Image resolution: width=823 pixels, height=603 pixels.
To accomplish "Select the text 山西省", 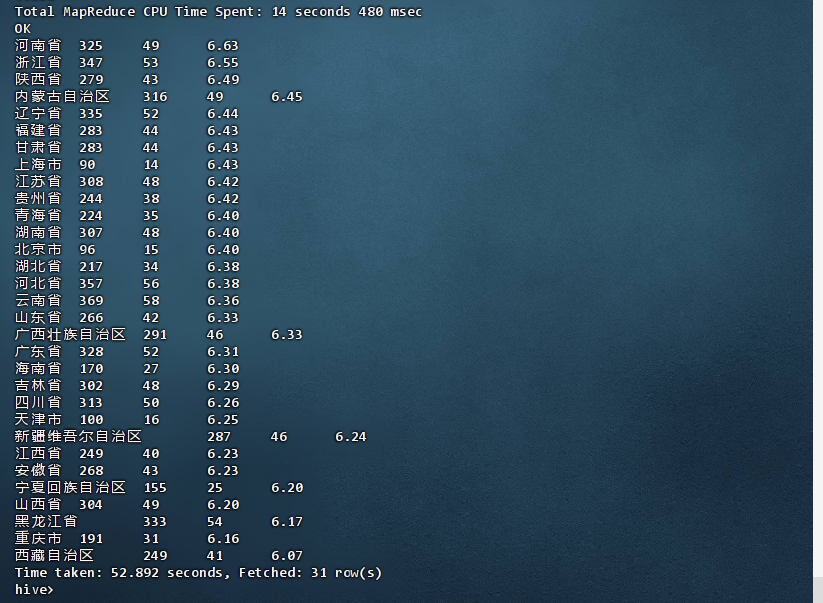I will coord(38,504).
